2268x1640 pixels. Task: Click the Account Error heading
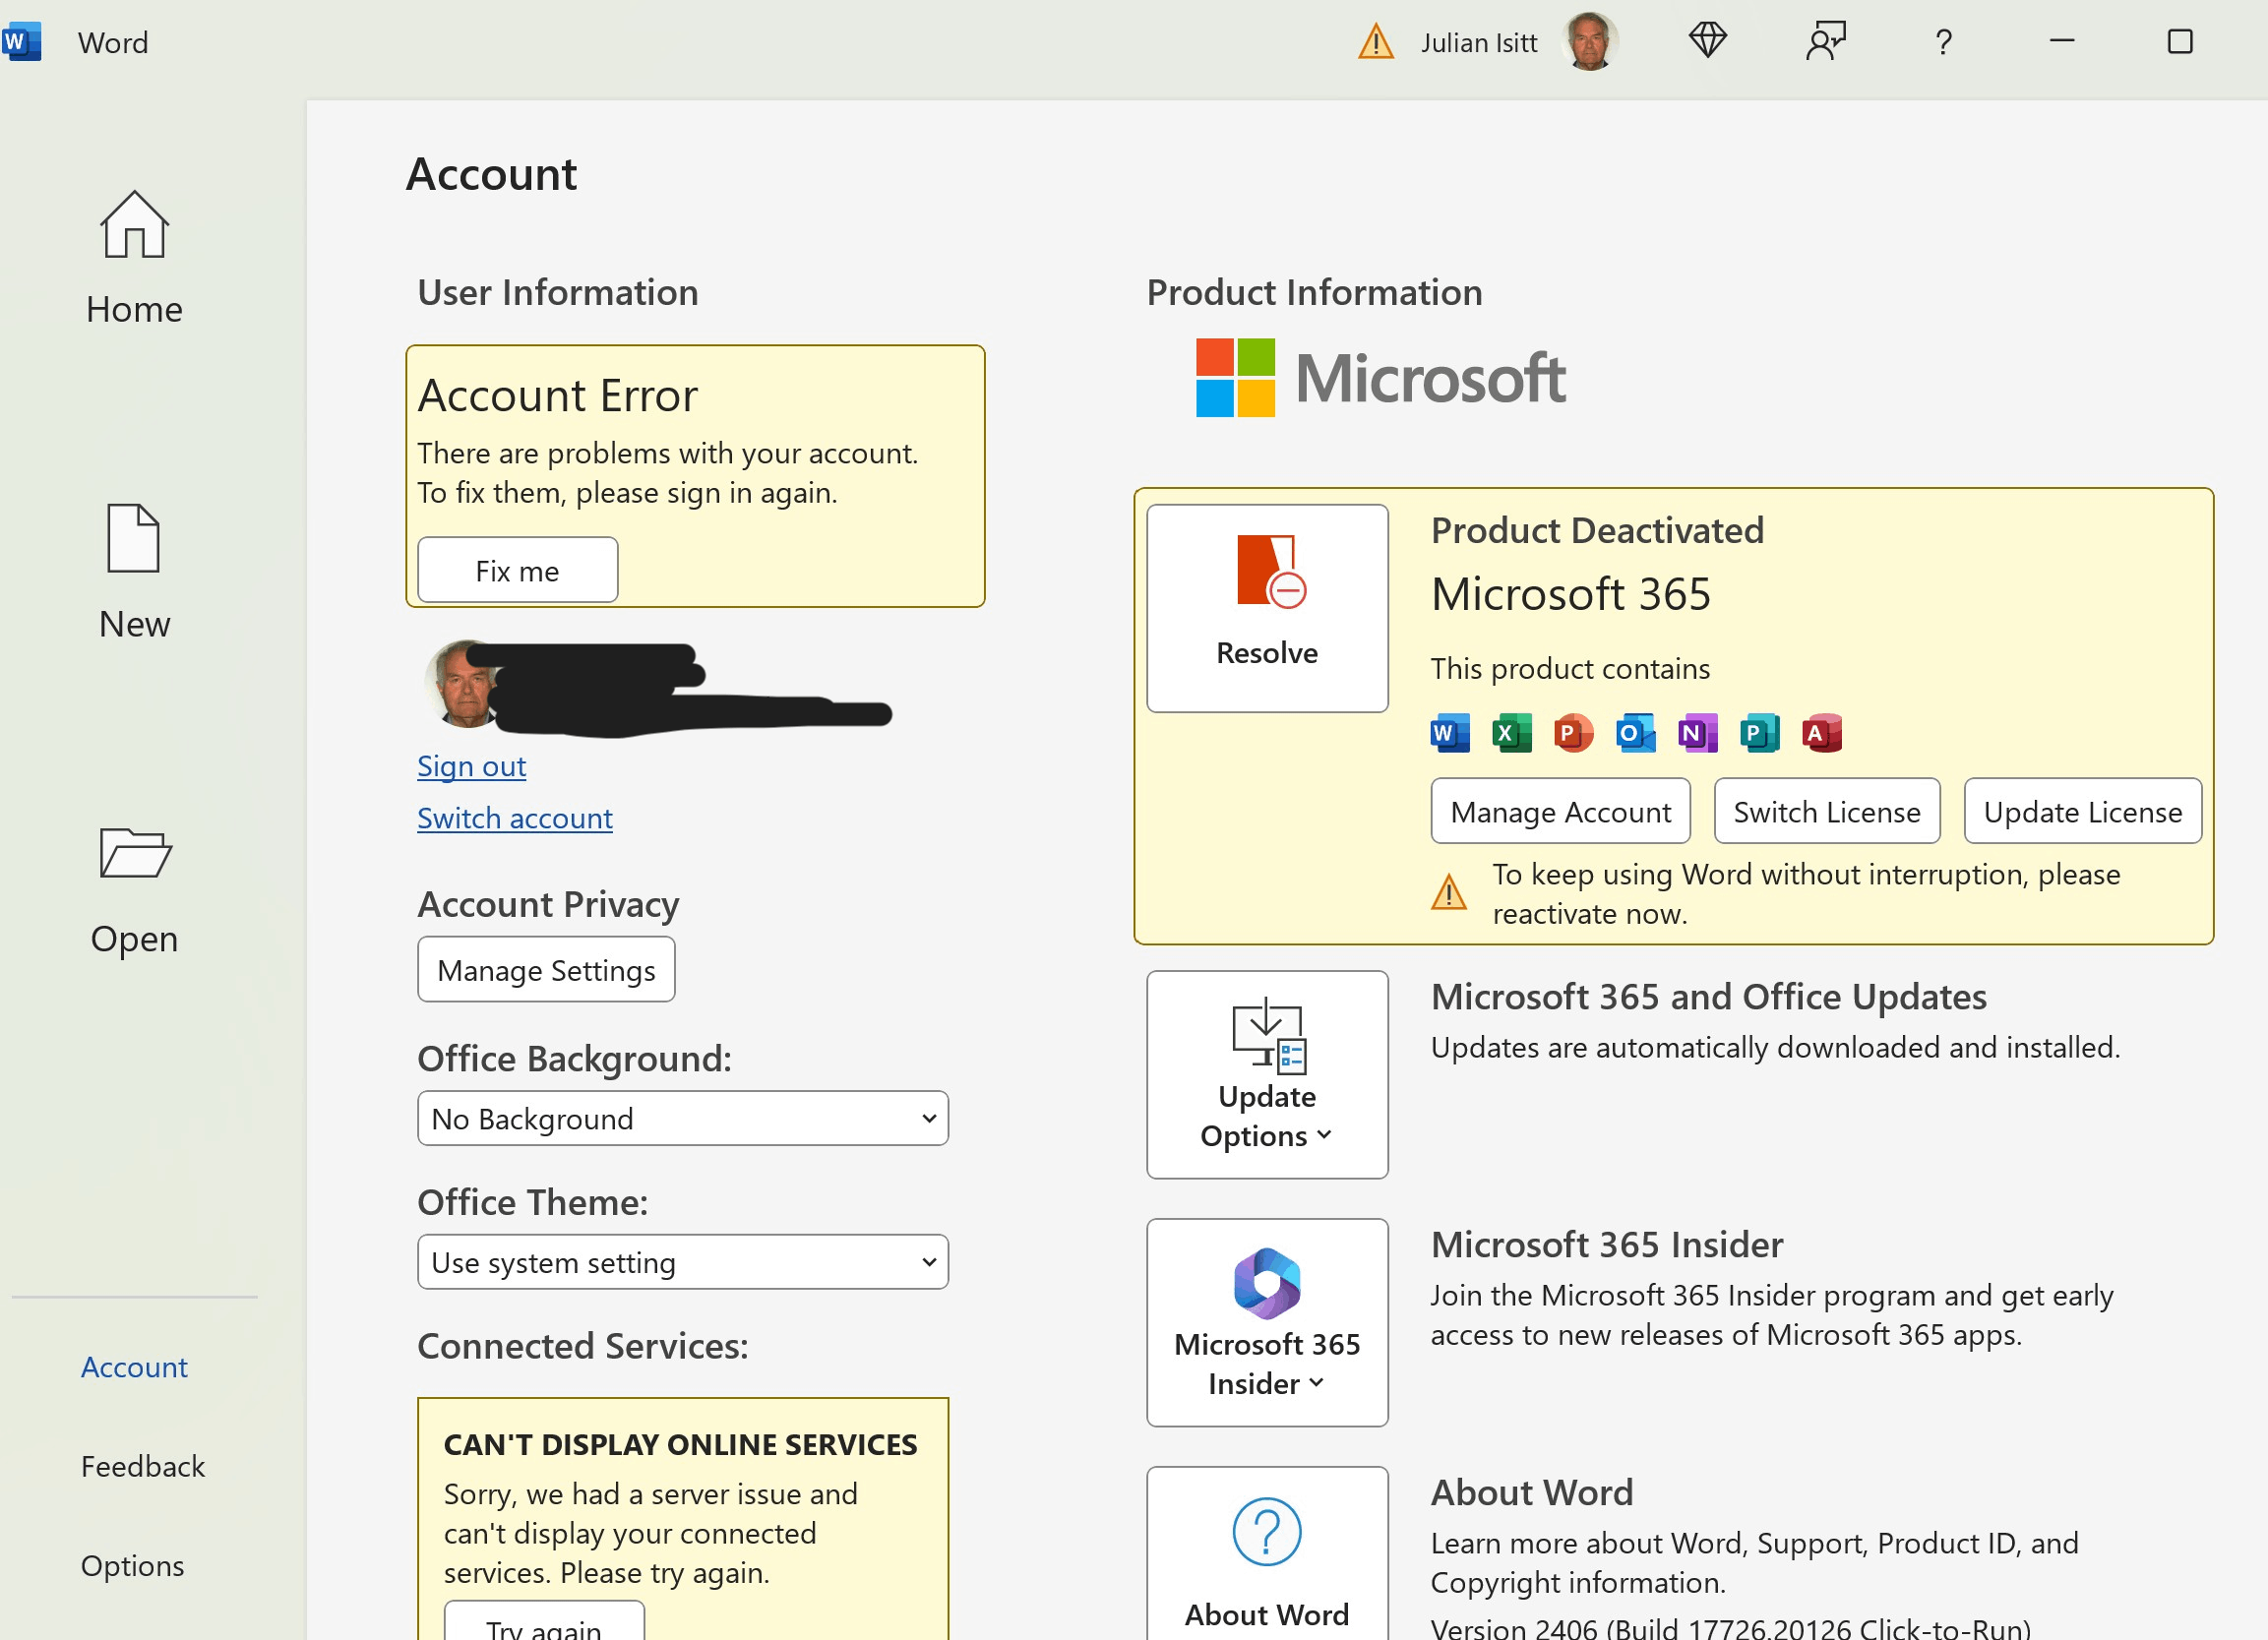pos(557,395)
